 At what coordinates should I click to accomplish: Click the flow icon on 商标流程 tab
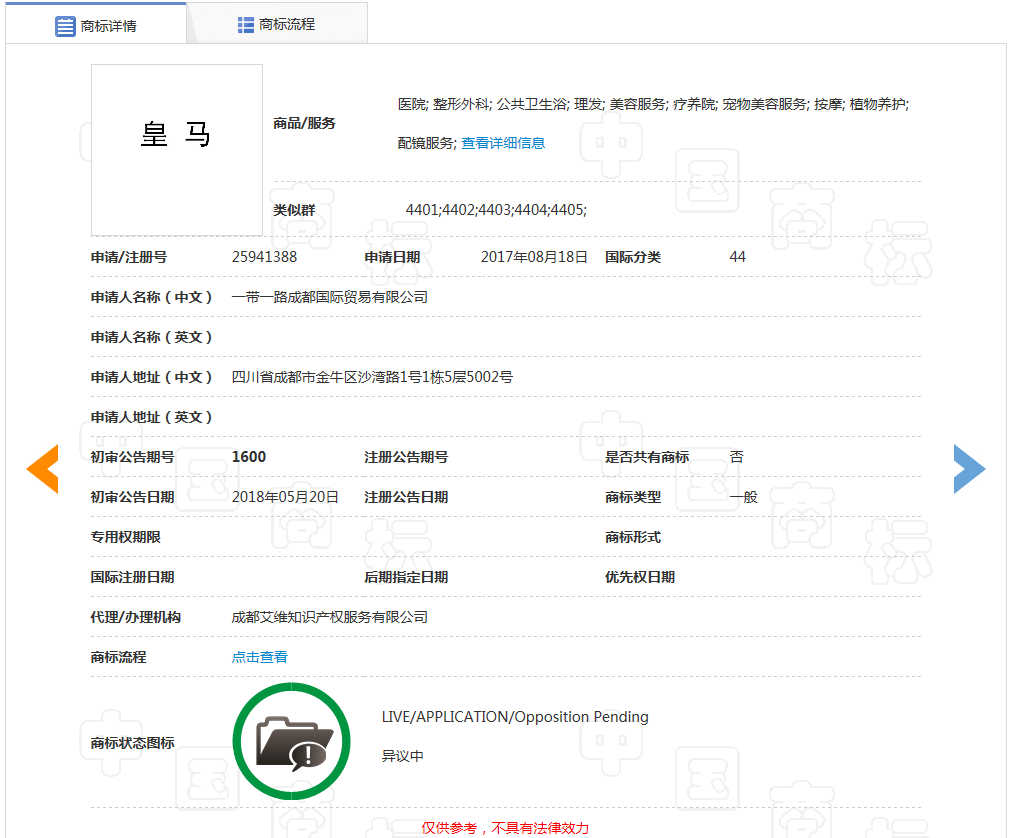[246, 25]
